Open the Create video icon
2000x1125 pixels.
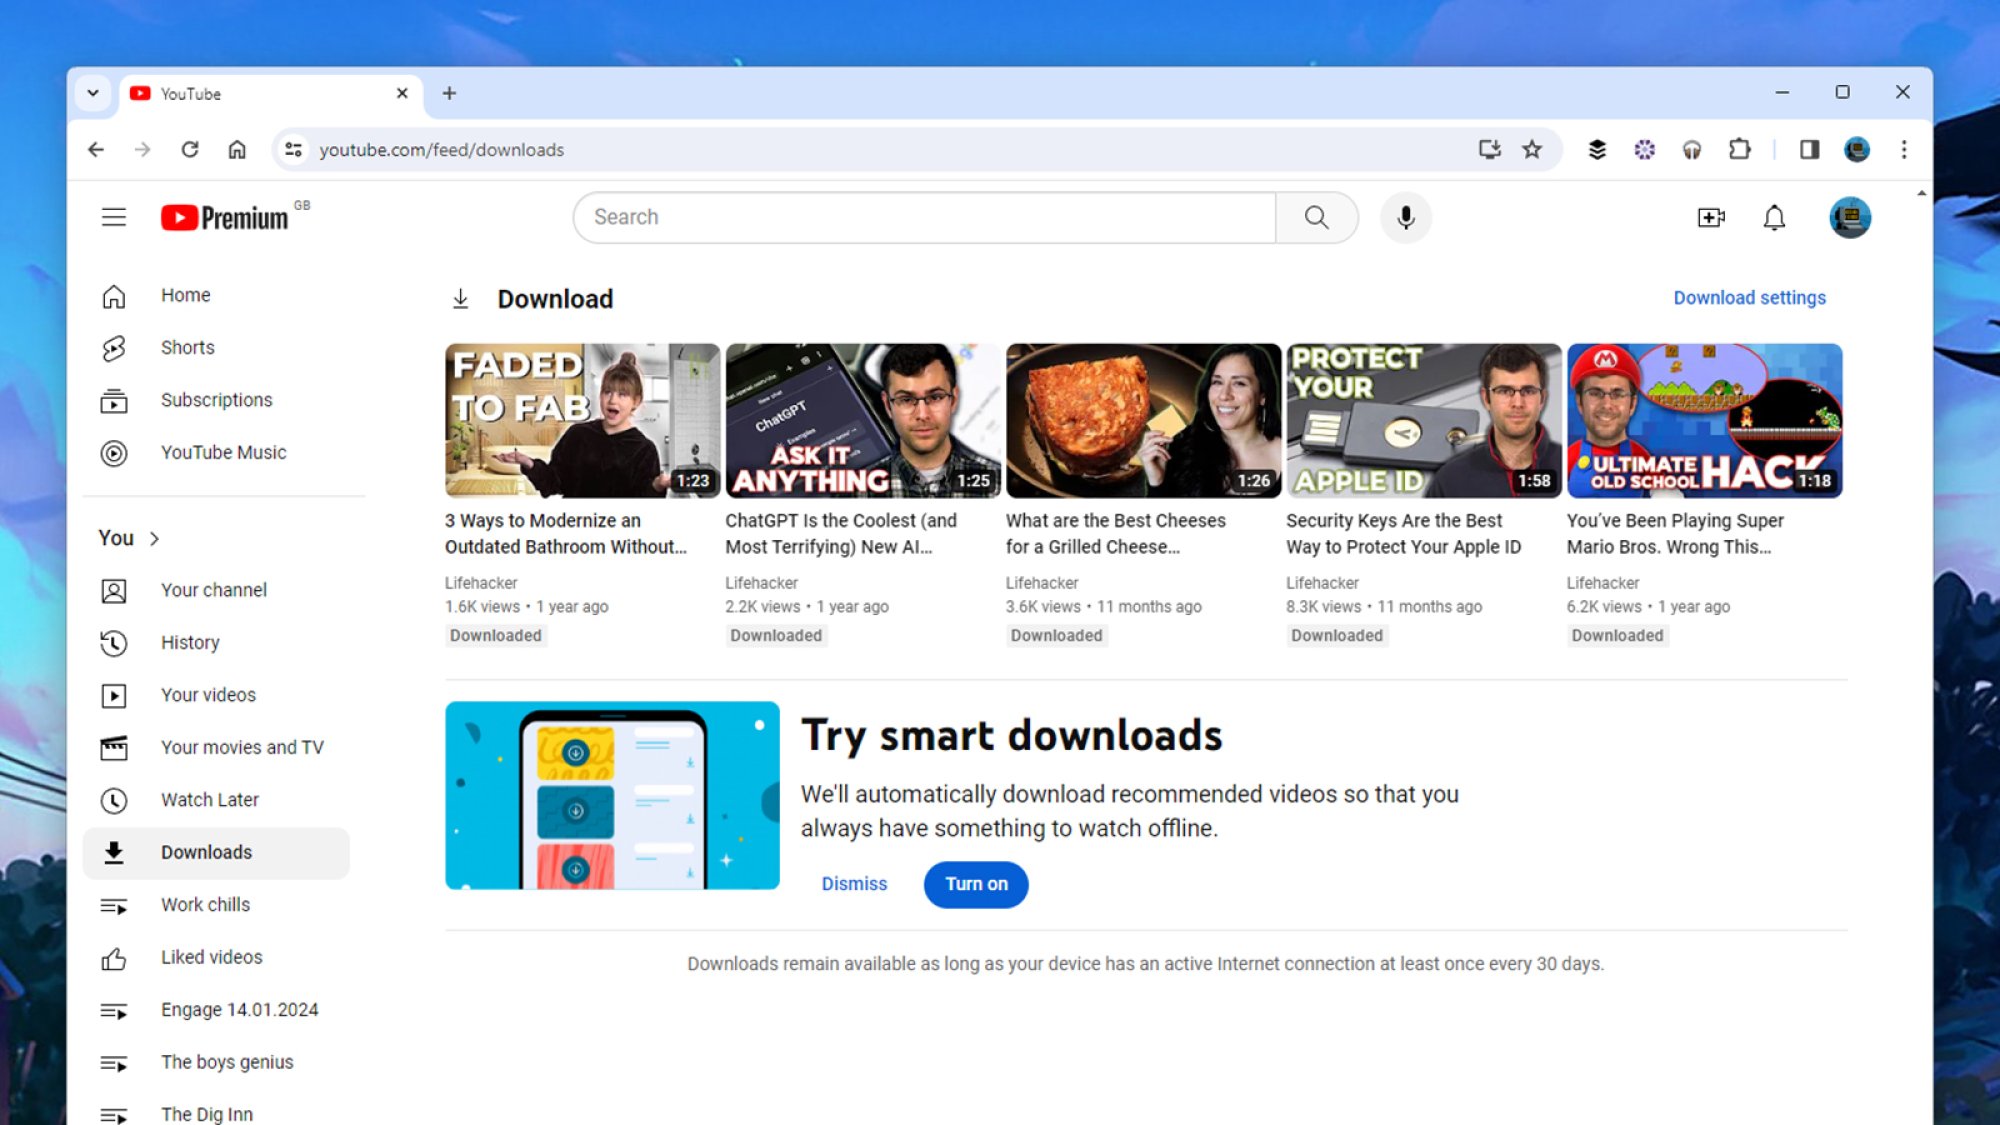point(1711,217)
